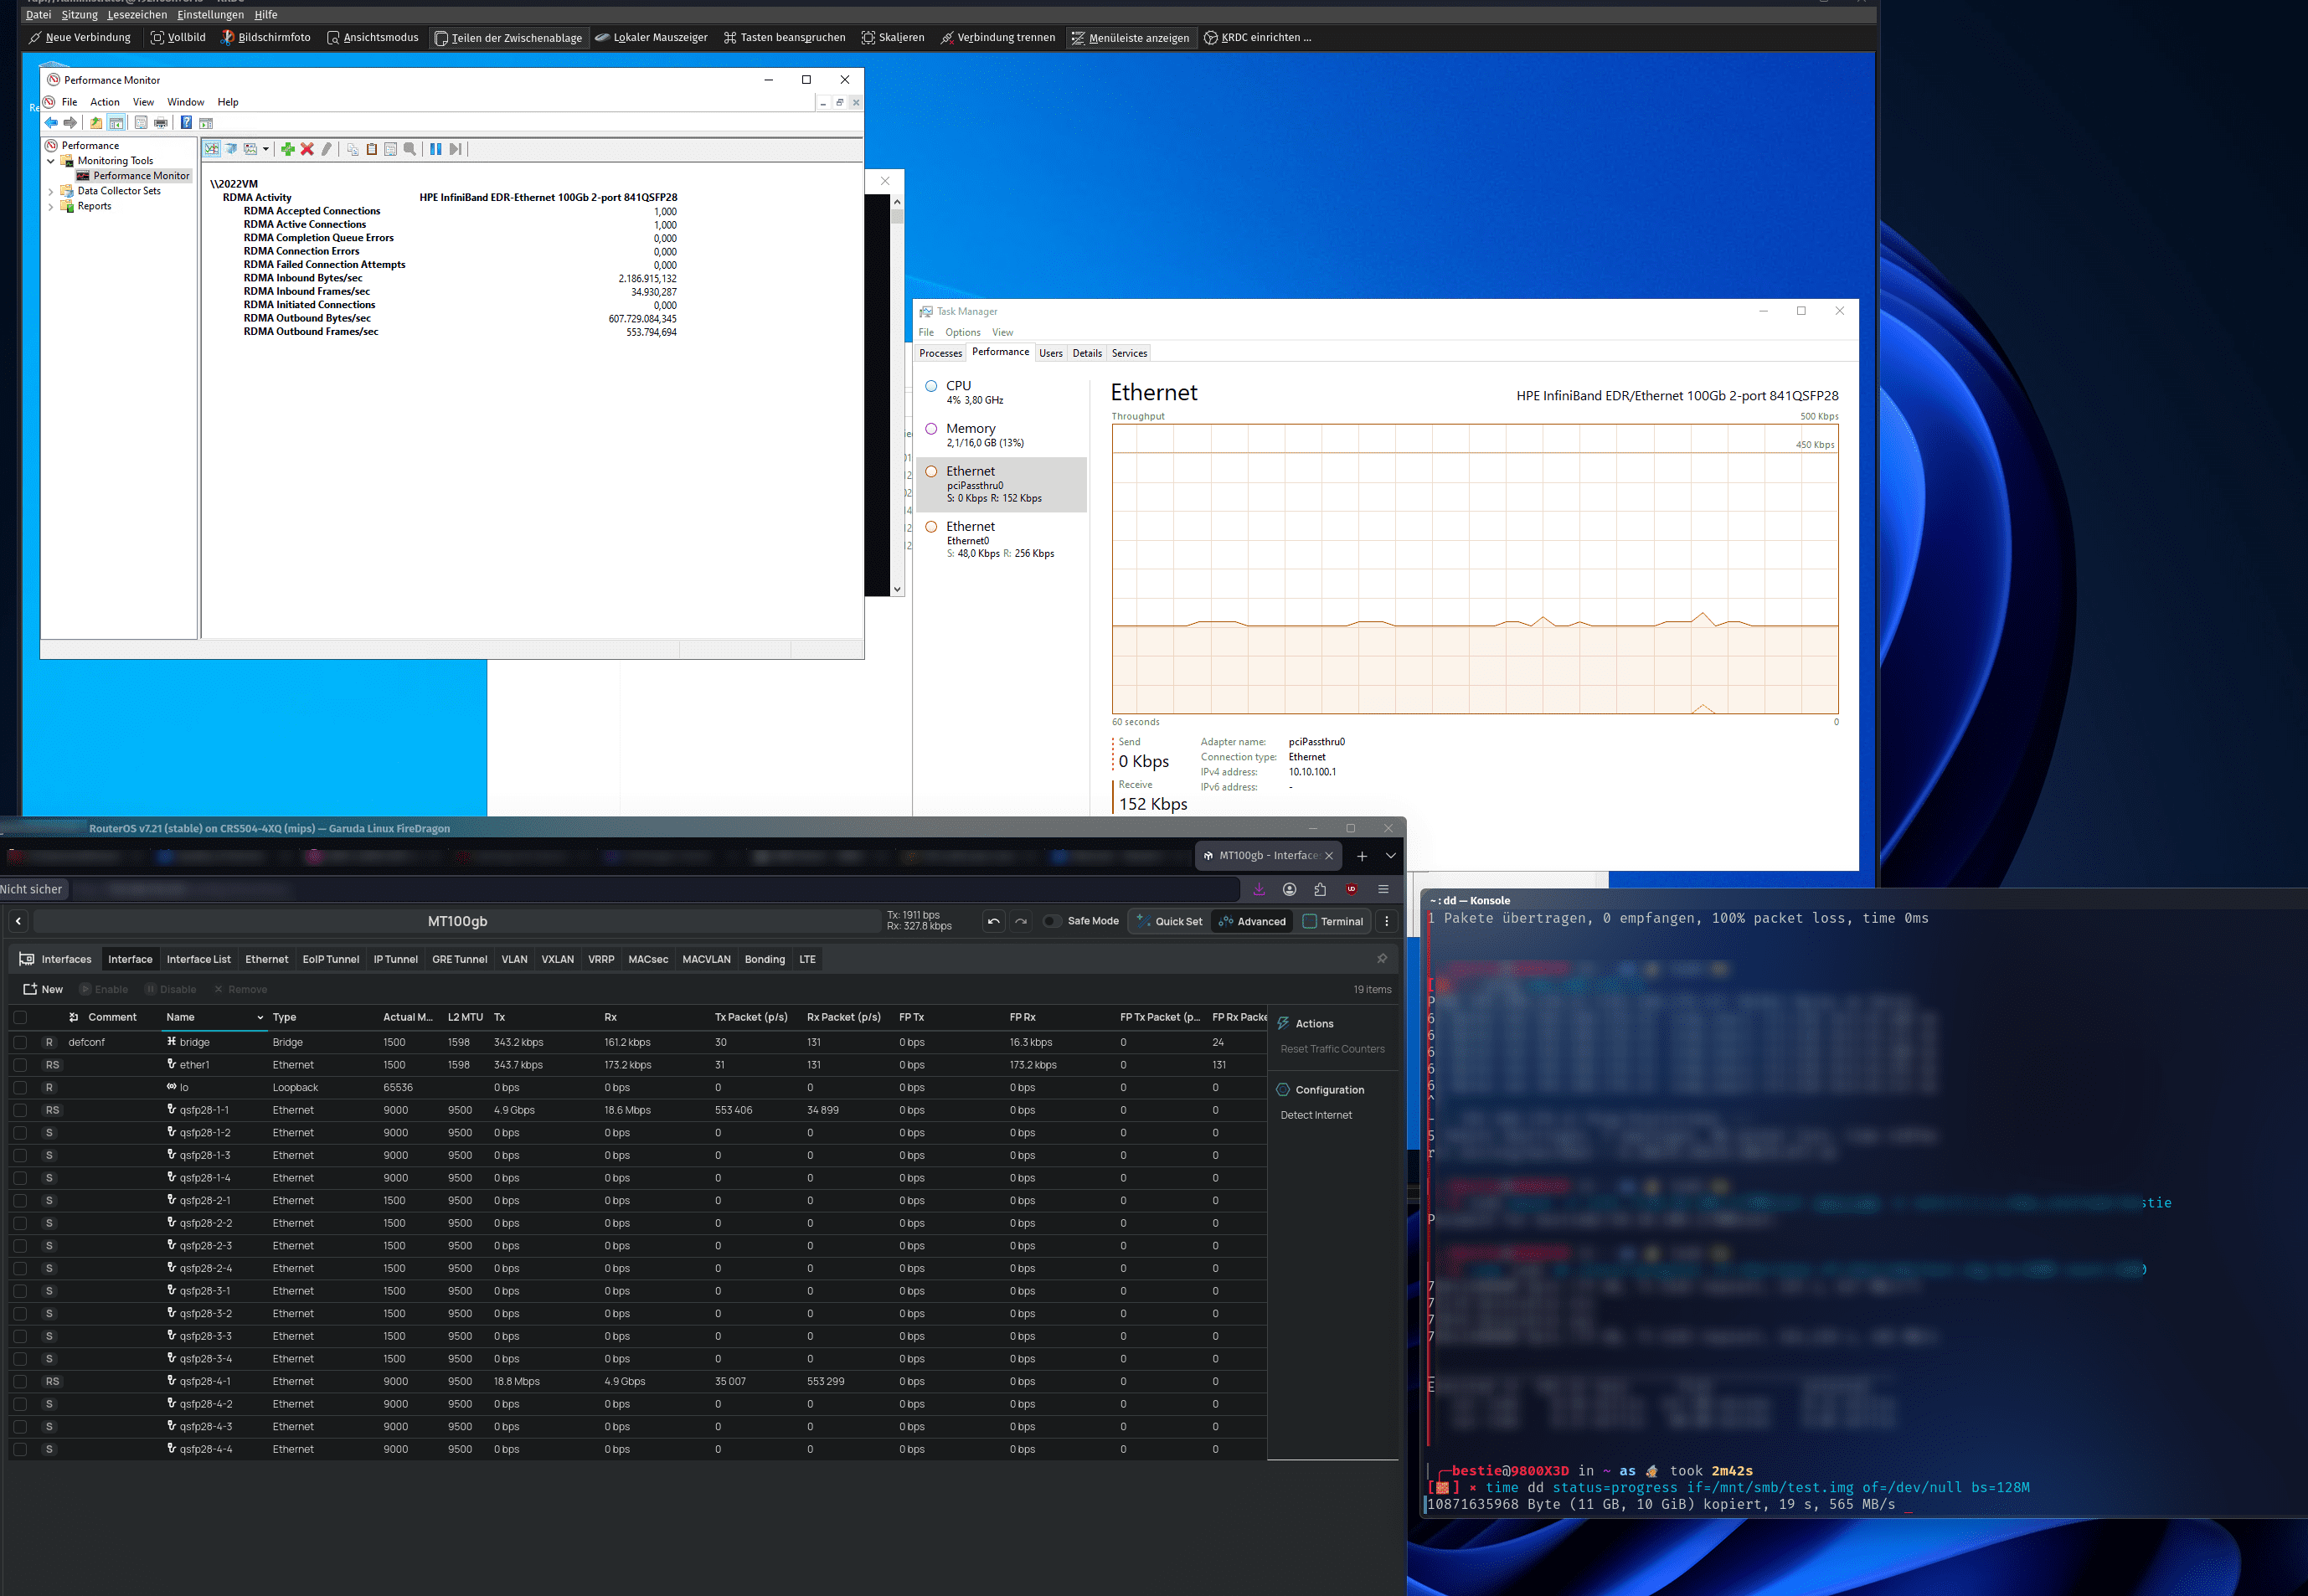This screenshot has width=2308, height=1596.
Task: Open the Terminal in RouterOS WebFig
Action: (1332, 921)
